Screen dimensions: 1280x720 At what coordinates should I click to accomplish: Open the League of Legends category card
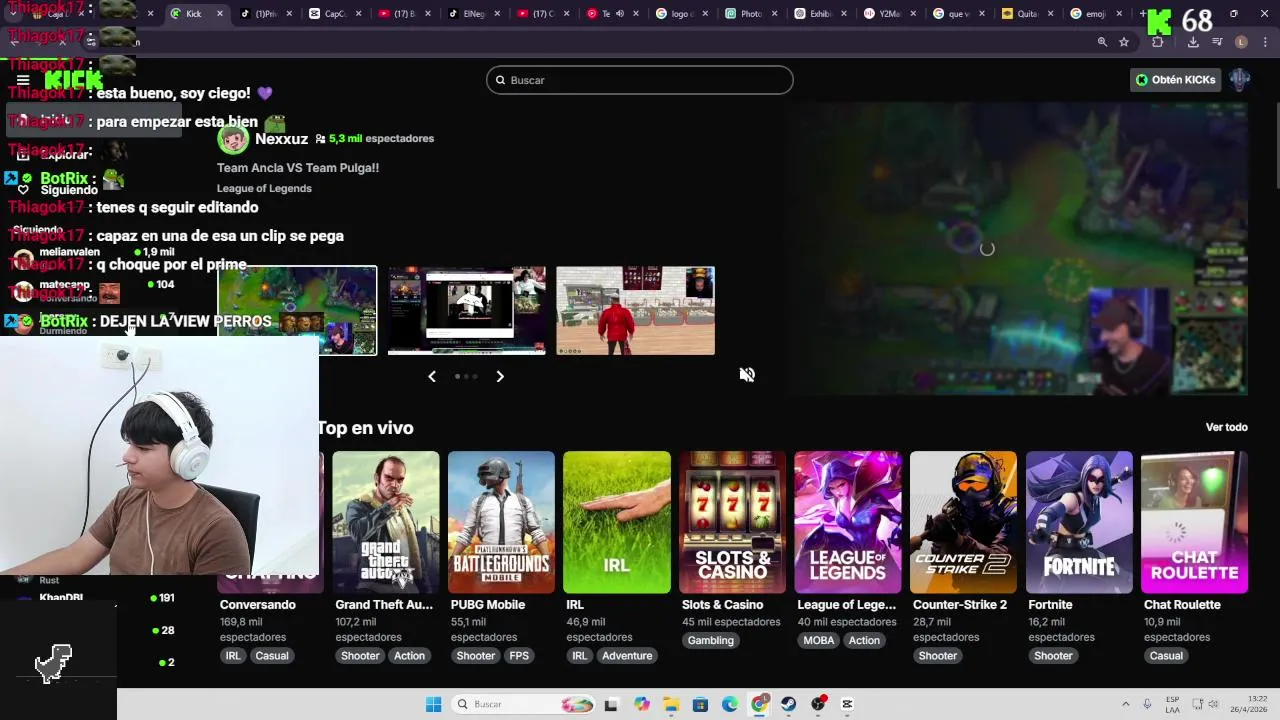coord(848,522)
